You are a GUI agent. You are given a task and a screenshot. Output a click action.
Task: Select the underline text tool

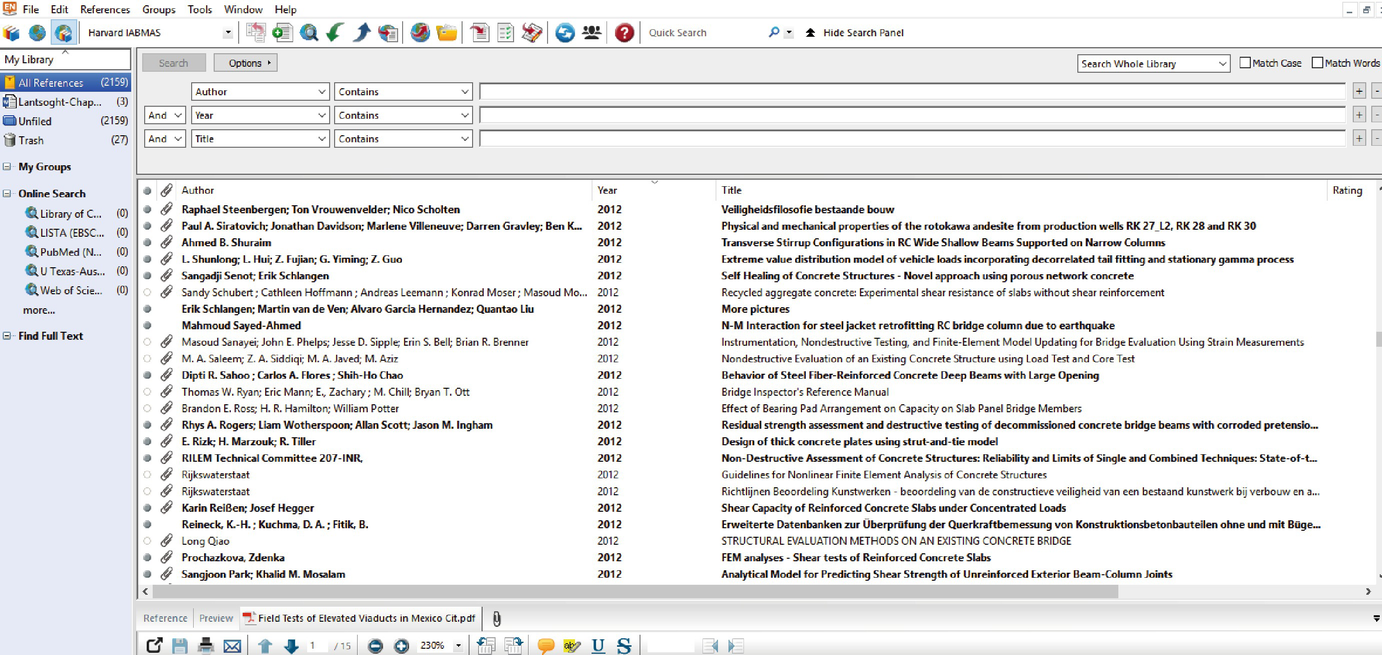598,646
